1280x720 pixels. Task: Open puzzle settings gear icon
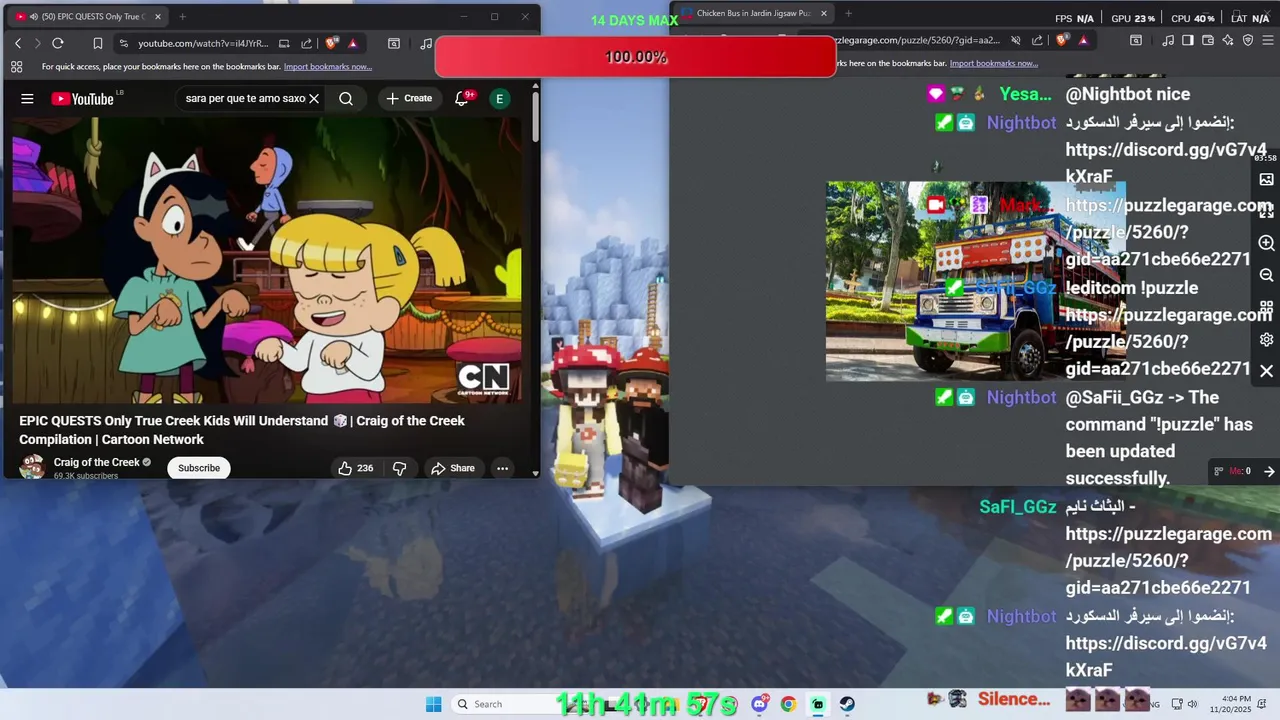pos(1266,339)
